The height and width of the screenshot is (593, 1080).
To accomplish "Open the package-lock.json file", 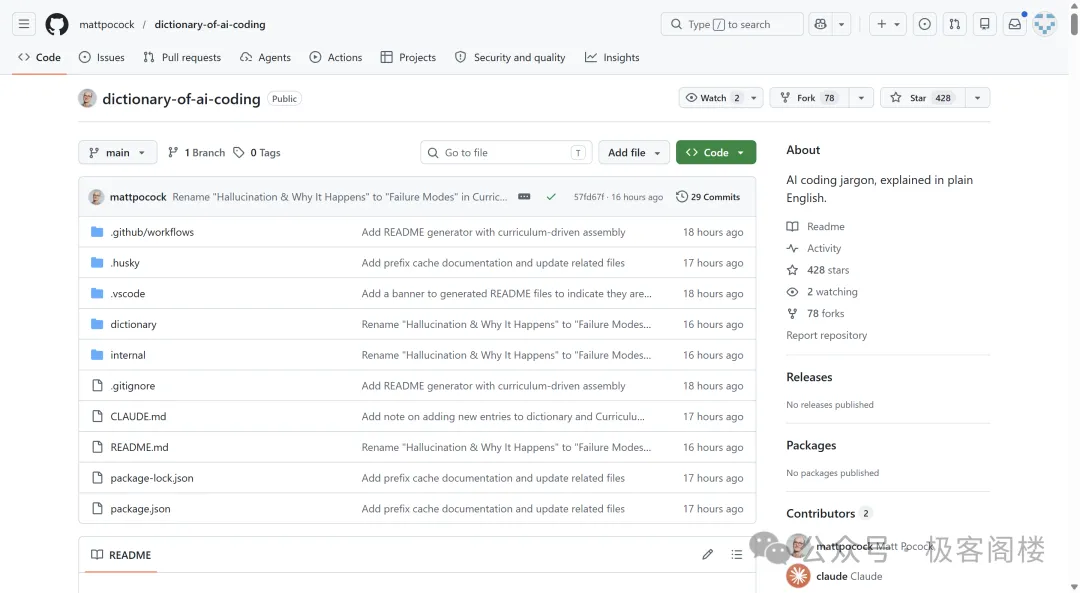I will [152, 478].
